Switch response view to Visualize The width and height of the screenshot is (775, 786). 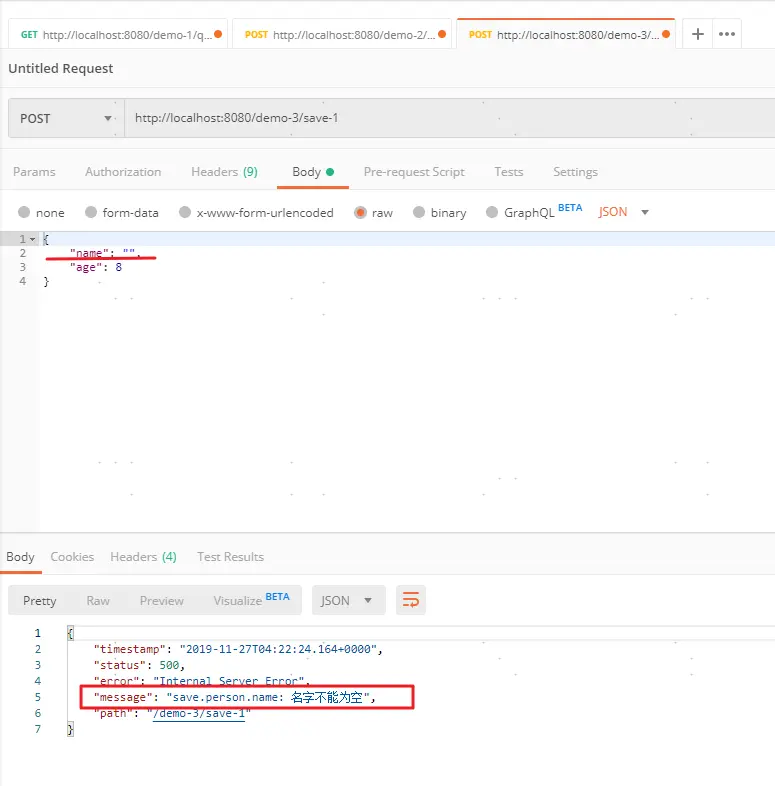[x=251, y=600]
